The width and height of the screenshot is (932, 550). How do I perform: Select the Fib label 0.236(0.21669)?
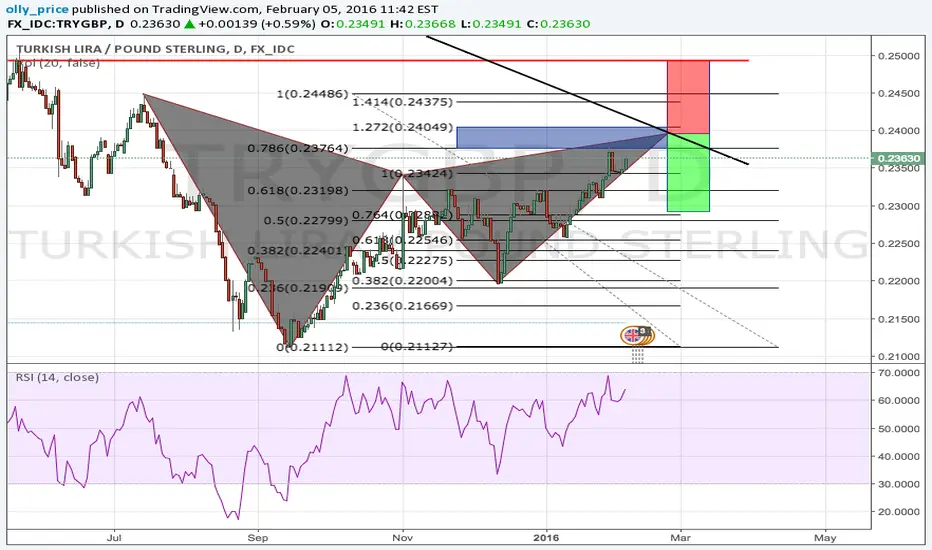pos(402,306)
